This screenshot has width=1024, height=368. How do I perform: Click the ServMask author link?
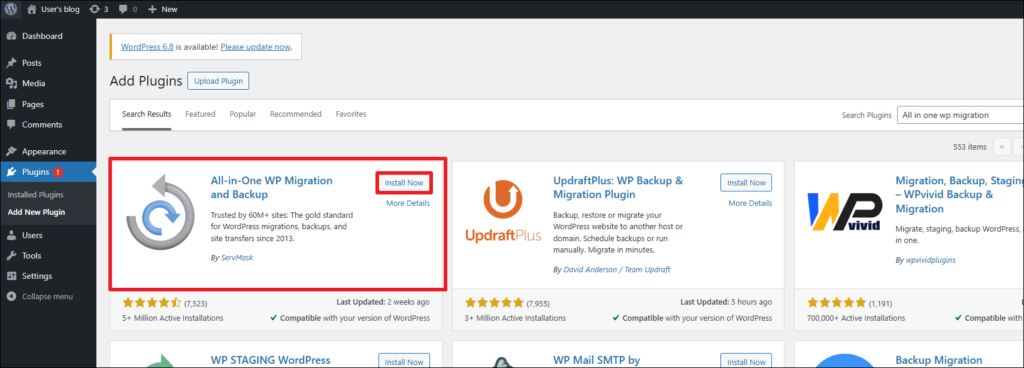coord(236,258)
